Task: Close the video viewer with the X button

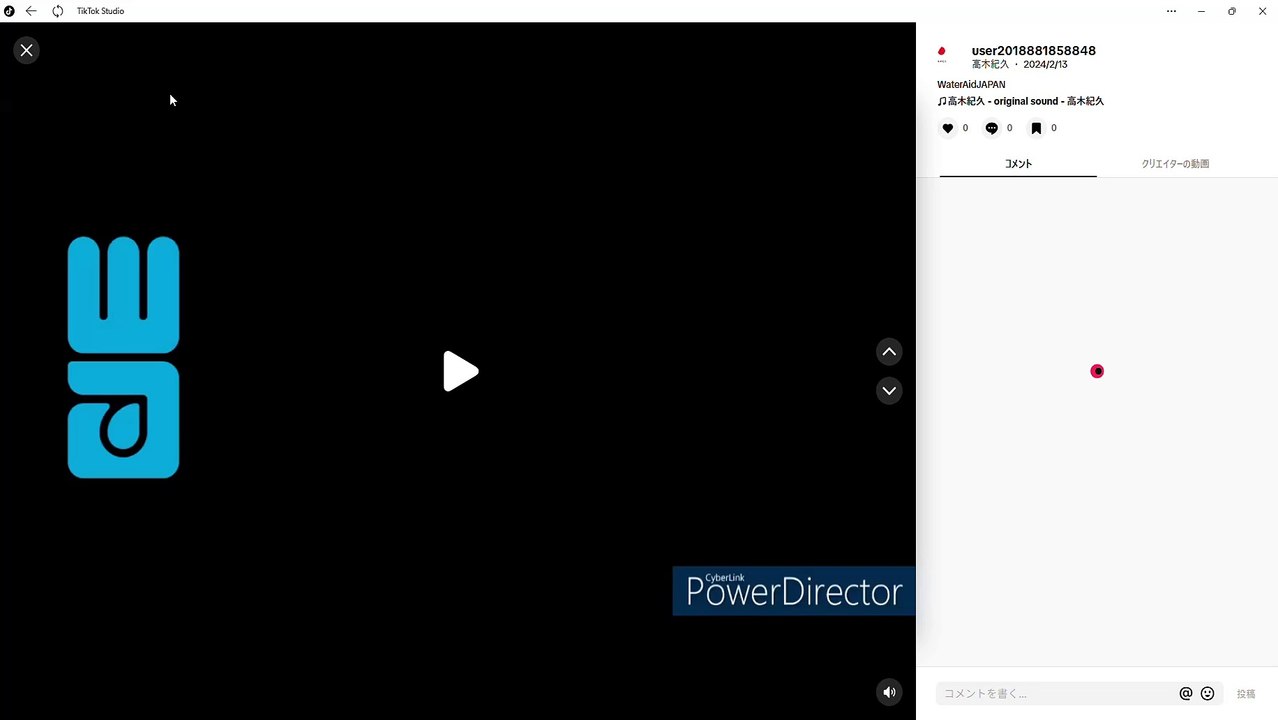Action: click(27, 50)
